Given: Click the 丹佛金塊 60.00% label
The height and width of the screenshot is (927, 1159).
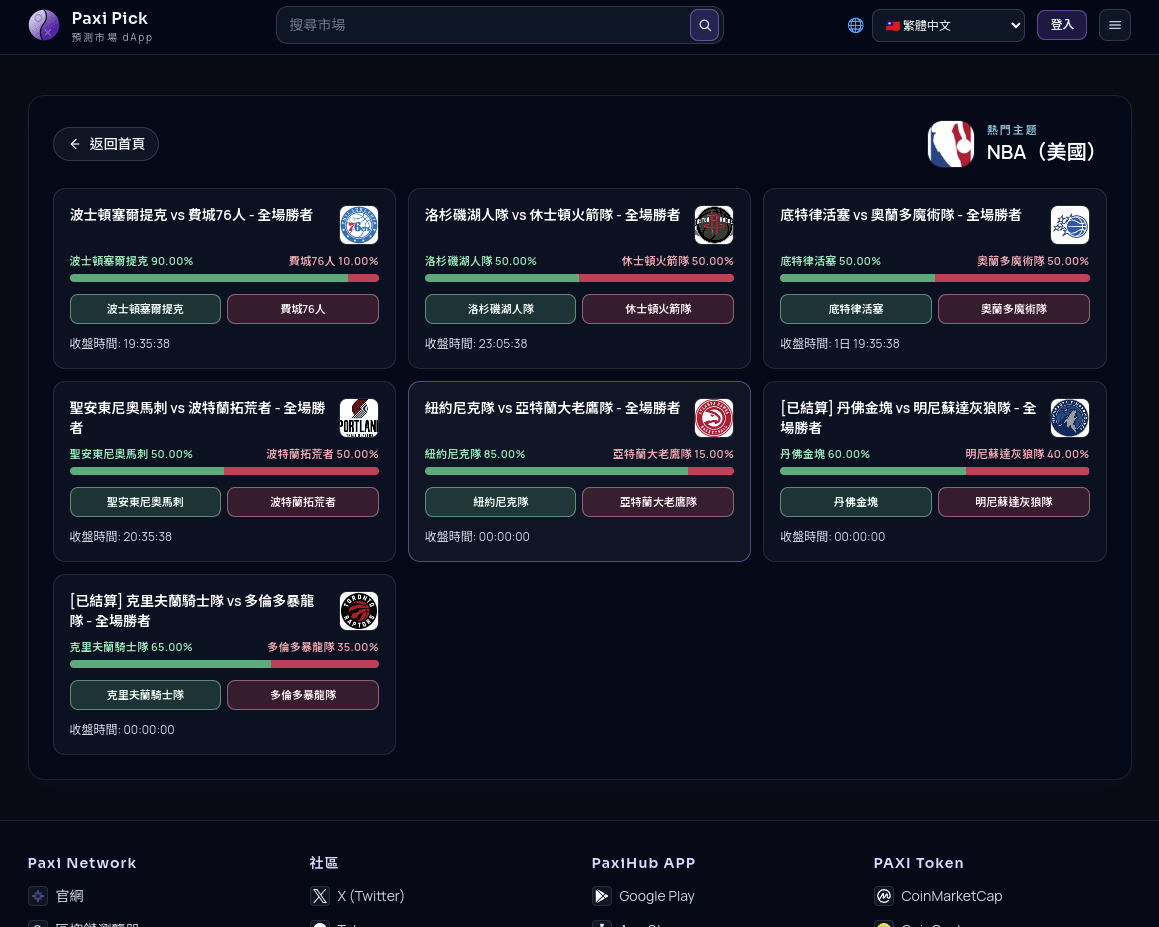Looking at the screenshot, I should pos(825,454).
